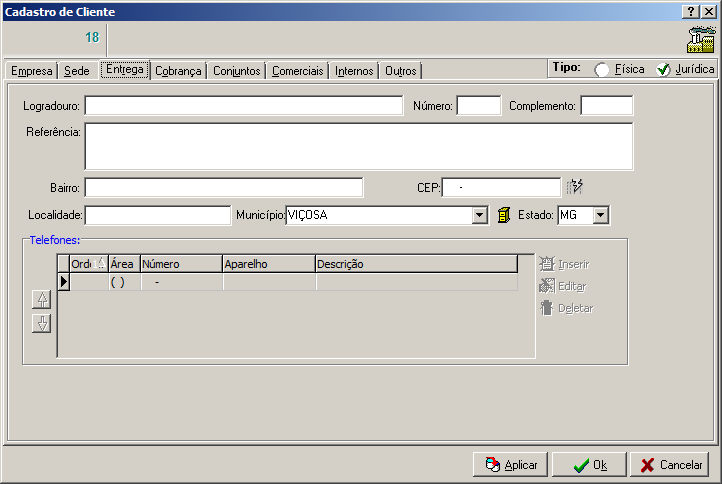Click the Logradouro text field
This screenshot has width=722, height=484.
(x=243, y=106)
